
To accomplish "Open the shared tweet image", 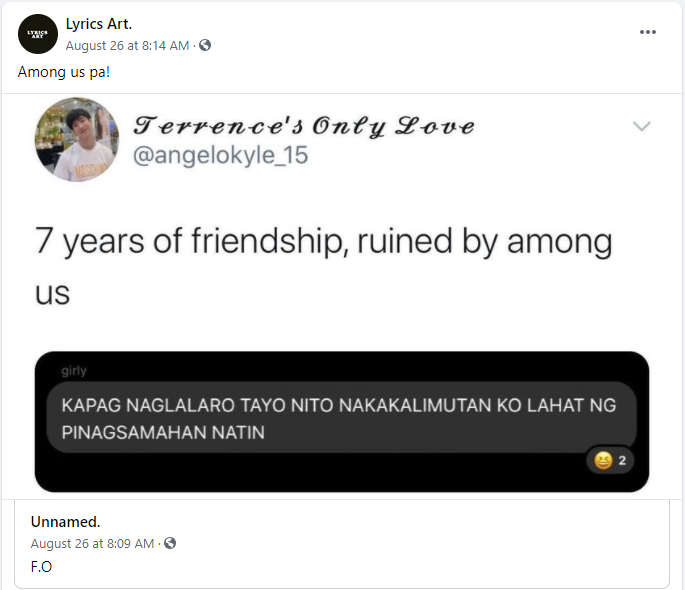I will click(342, 297).
